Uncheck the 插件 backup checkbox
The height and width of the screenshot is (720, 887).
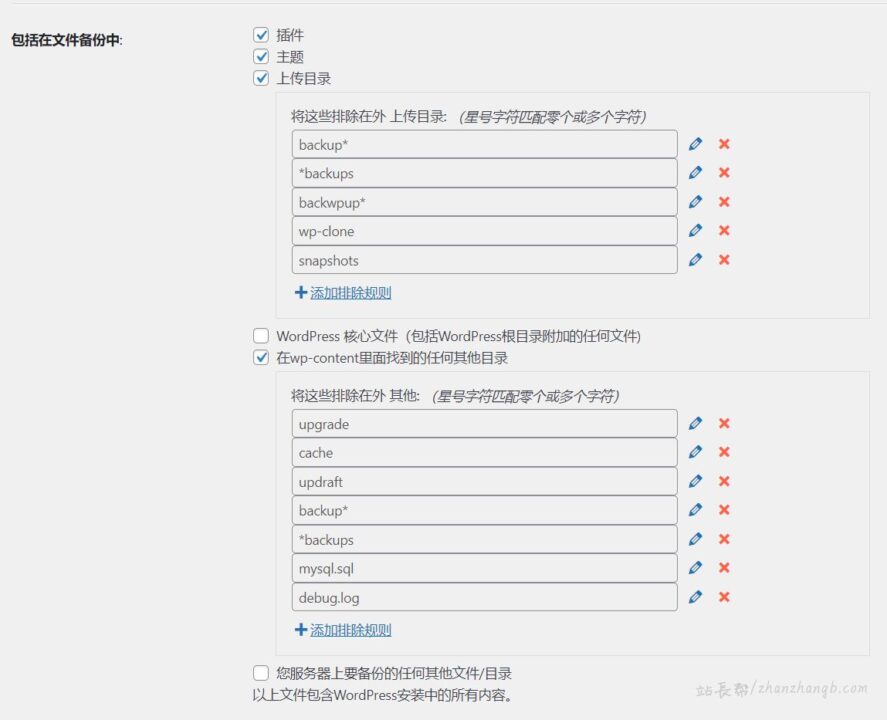[261, 34]
